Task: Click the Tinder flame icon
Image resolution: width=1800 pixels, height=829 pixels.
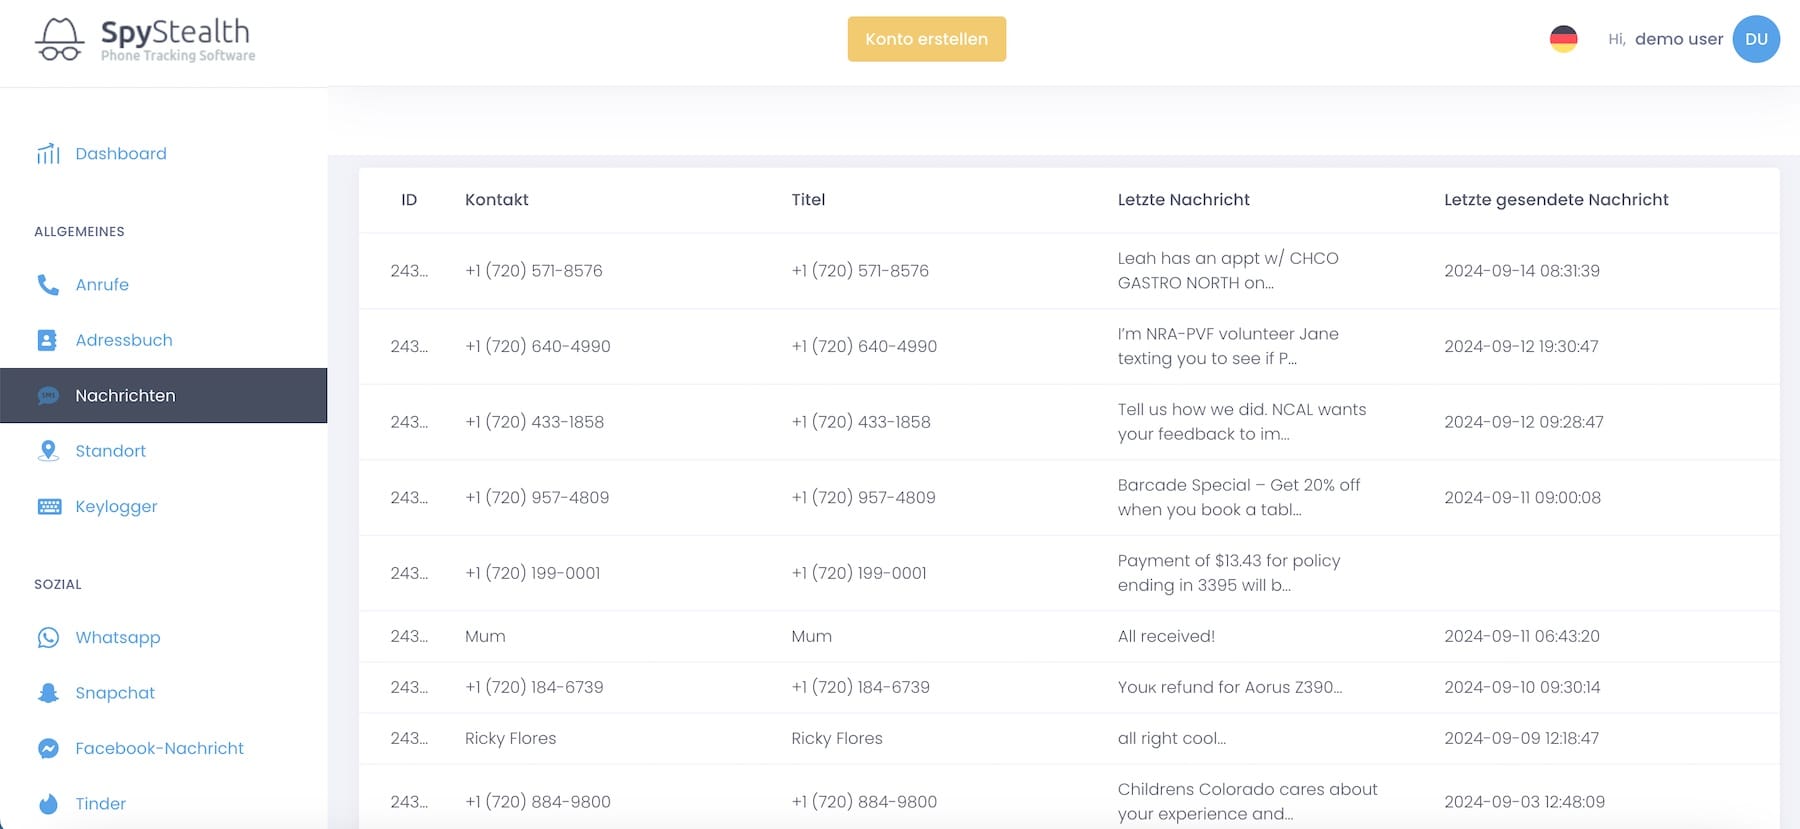Action: click(x=48, y=803)
